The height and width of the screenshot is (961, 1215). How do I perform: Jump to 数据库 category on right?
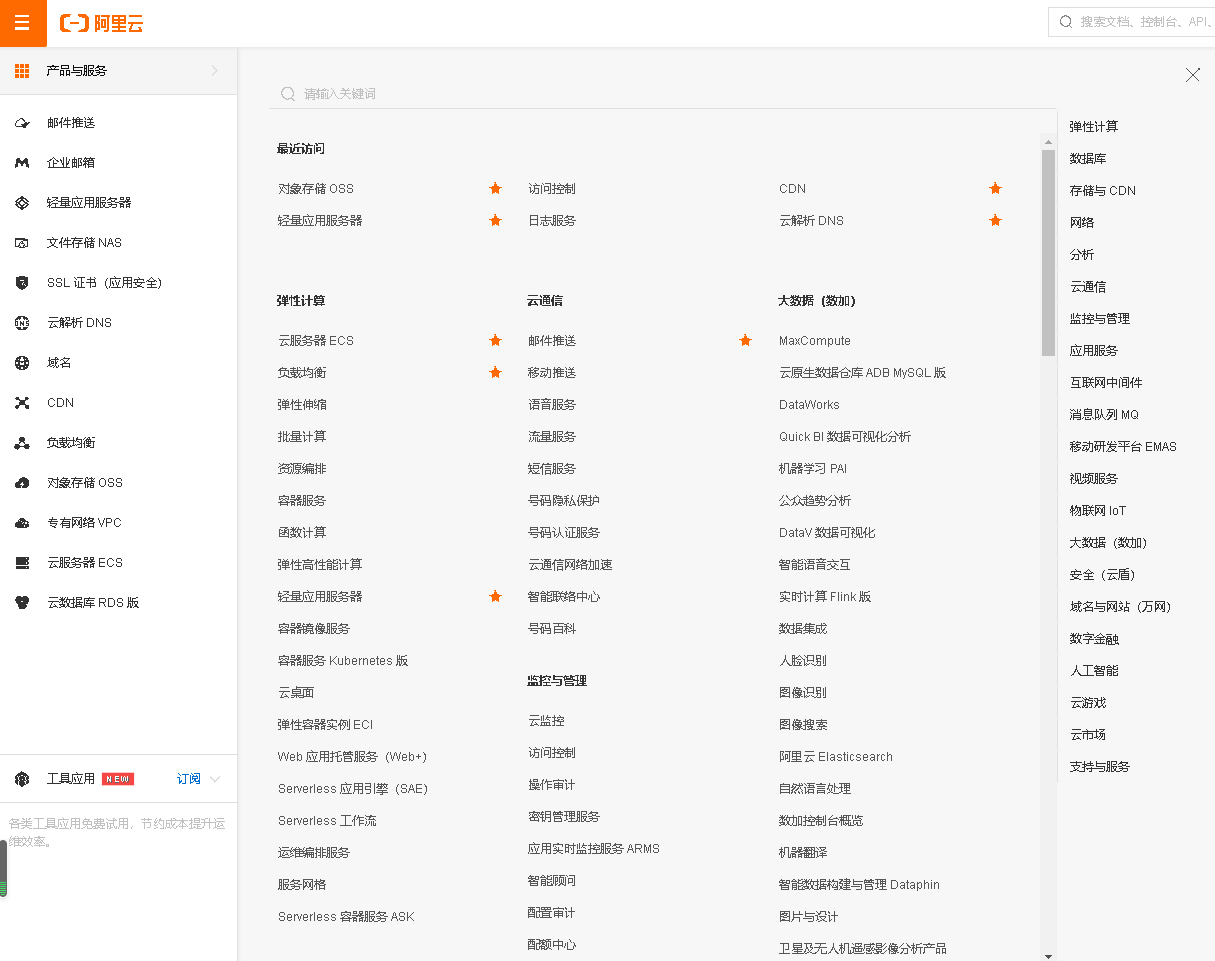pos(1088,159)
